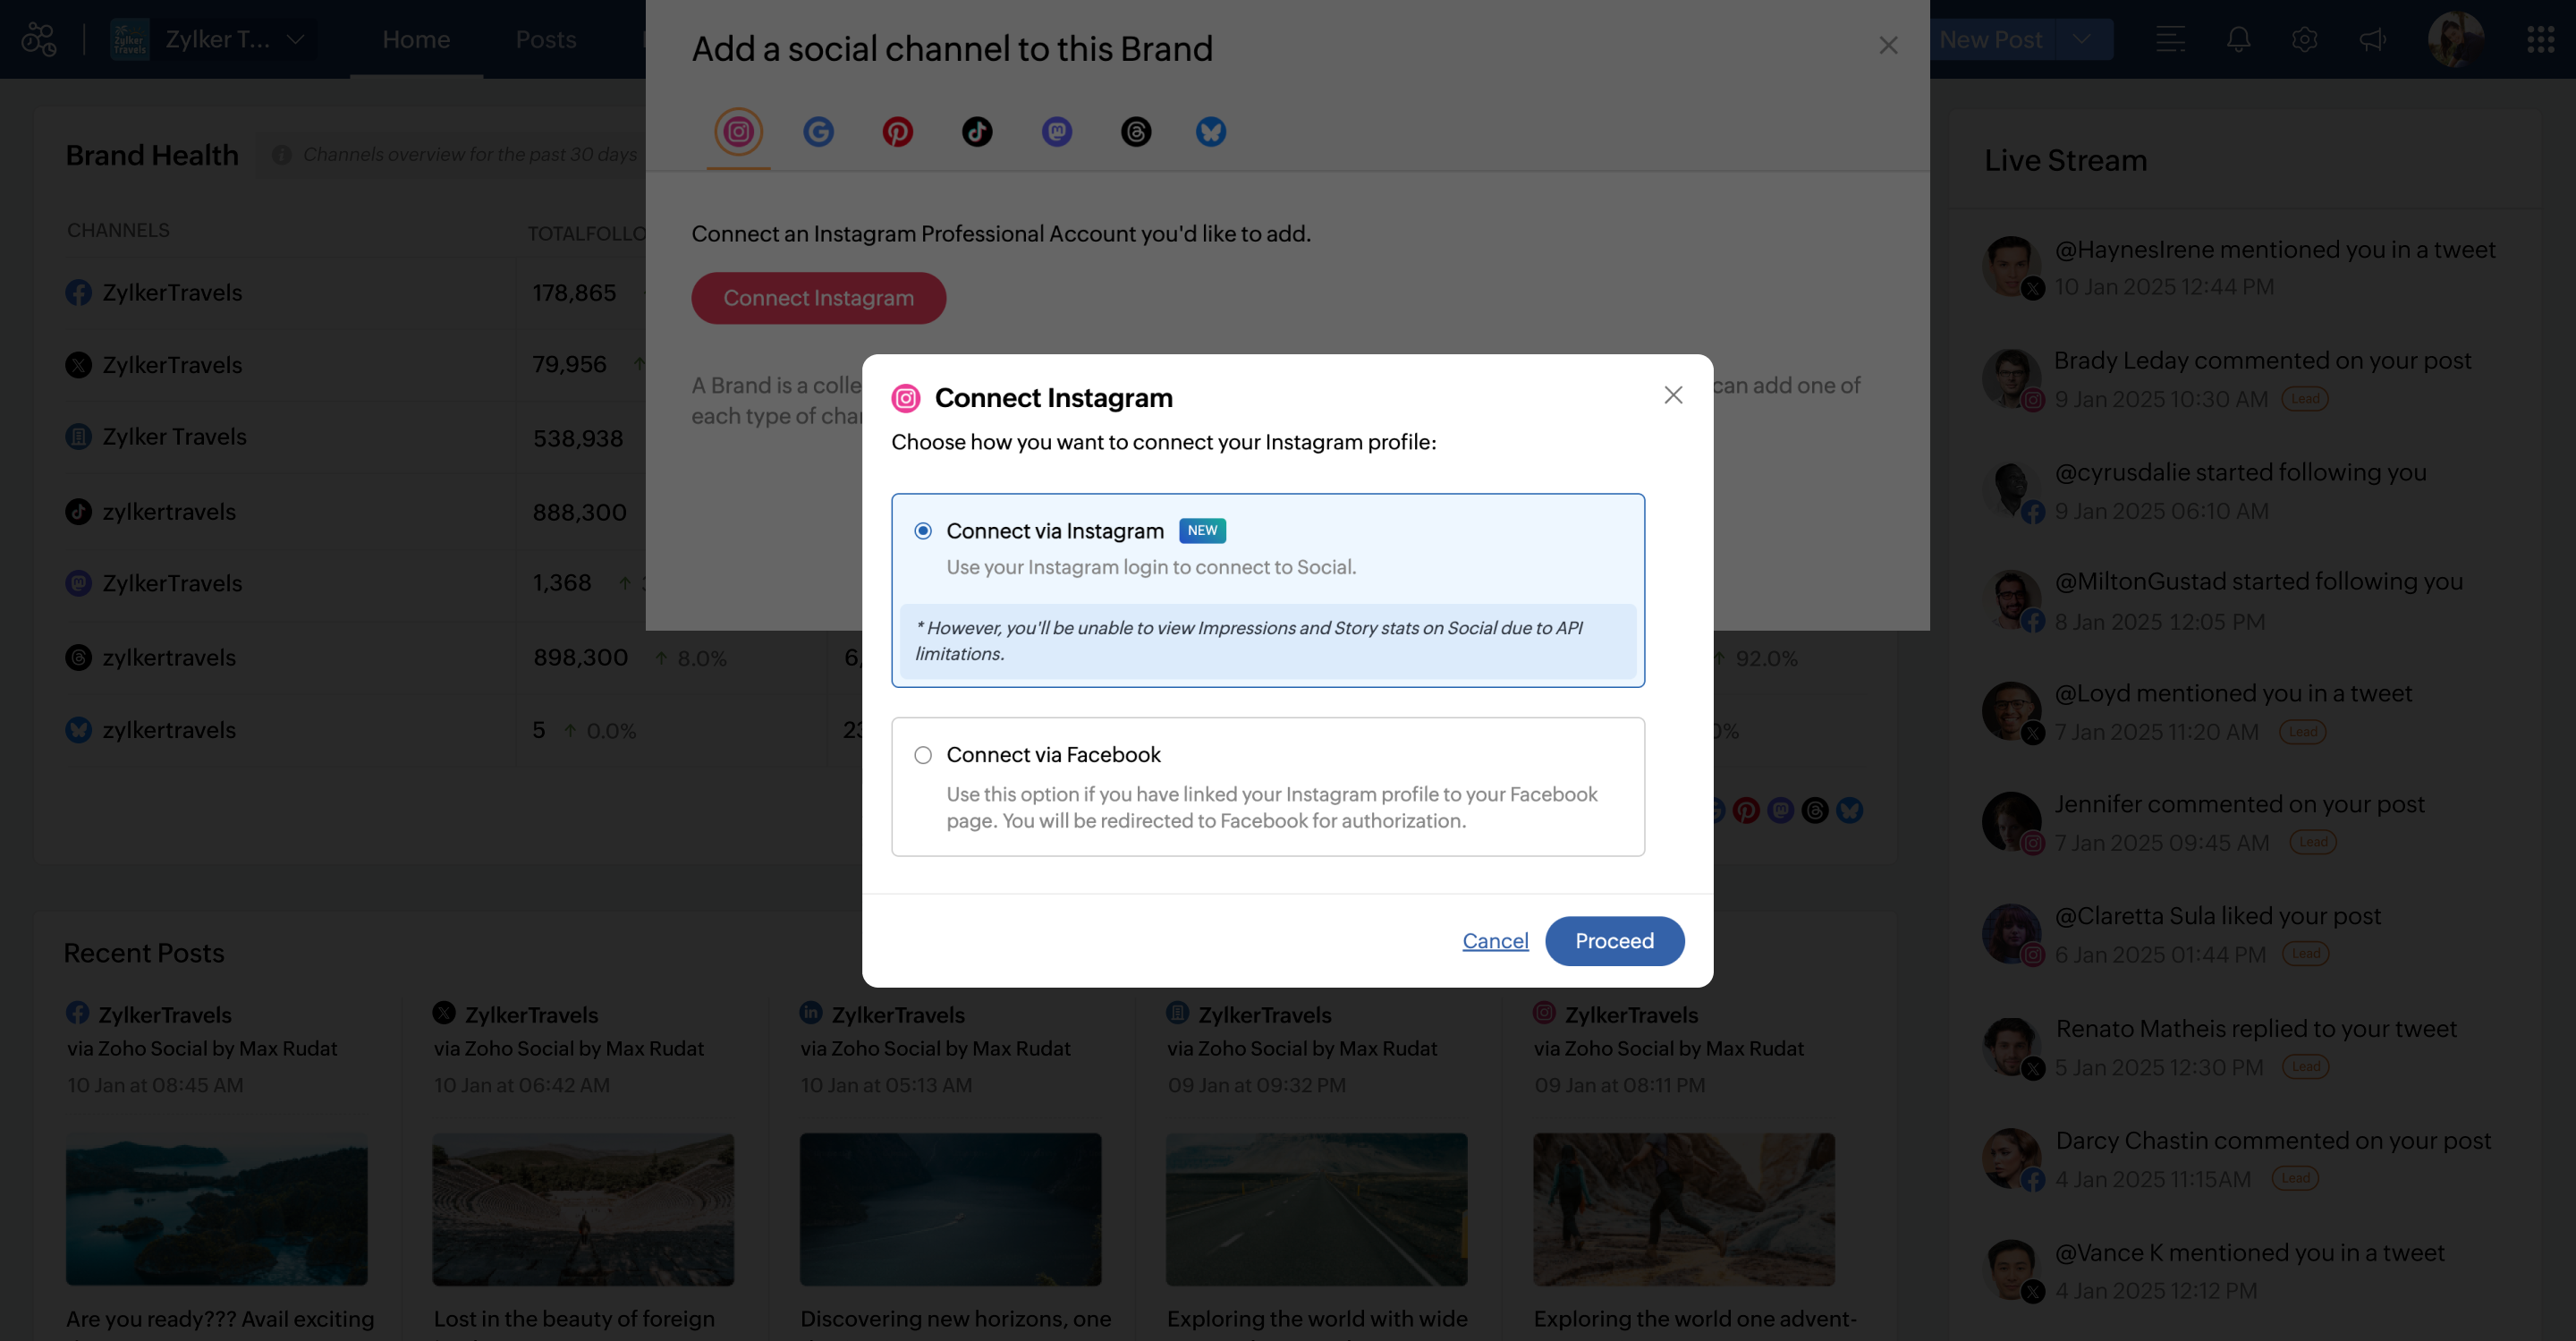Choose Connect via Instagram radio option
Screen dimensions: 2576x1341
pos(923,531)
